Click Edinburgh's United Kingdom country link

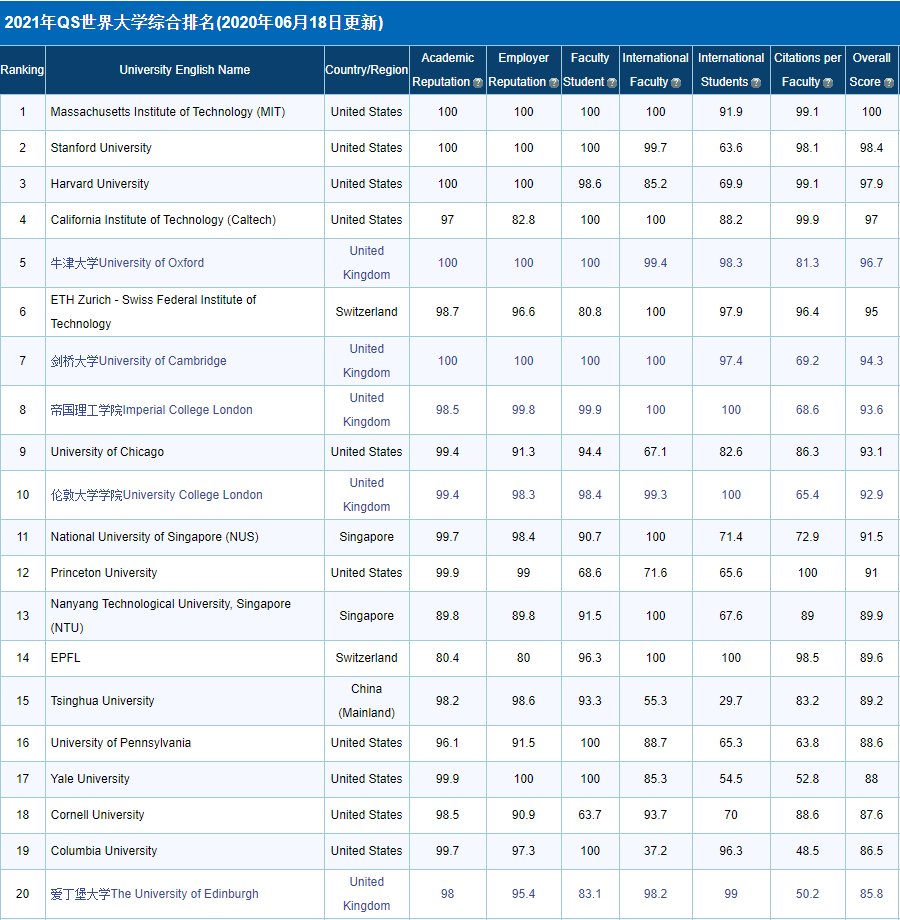[367, 894]
